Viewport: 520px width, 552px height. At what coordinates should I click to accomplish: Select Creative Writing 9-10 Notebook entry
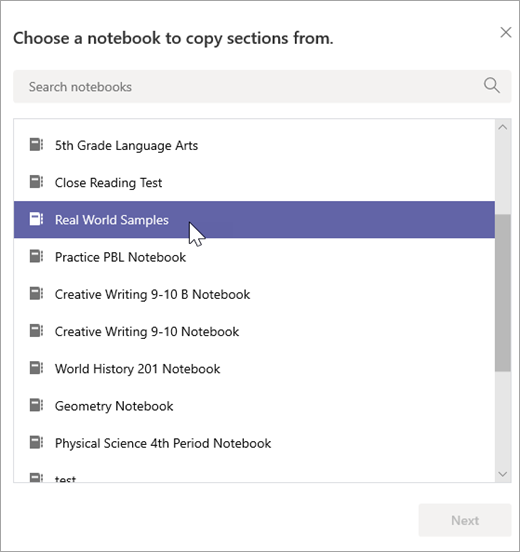[x=254, y=331]
